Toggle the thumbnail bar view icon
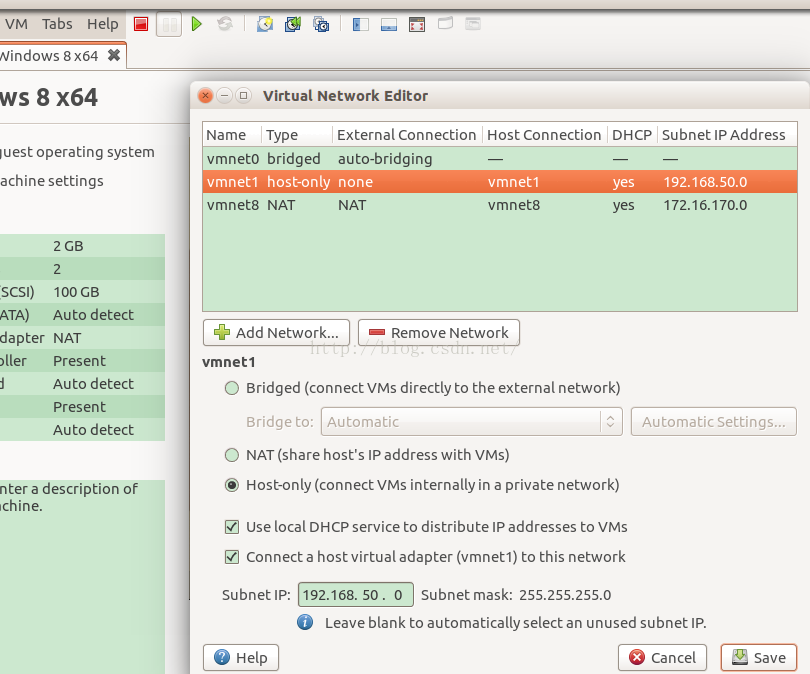The width and height of the screenshot is (810, 674). (x=388, y=24)
